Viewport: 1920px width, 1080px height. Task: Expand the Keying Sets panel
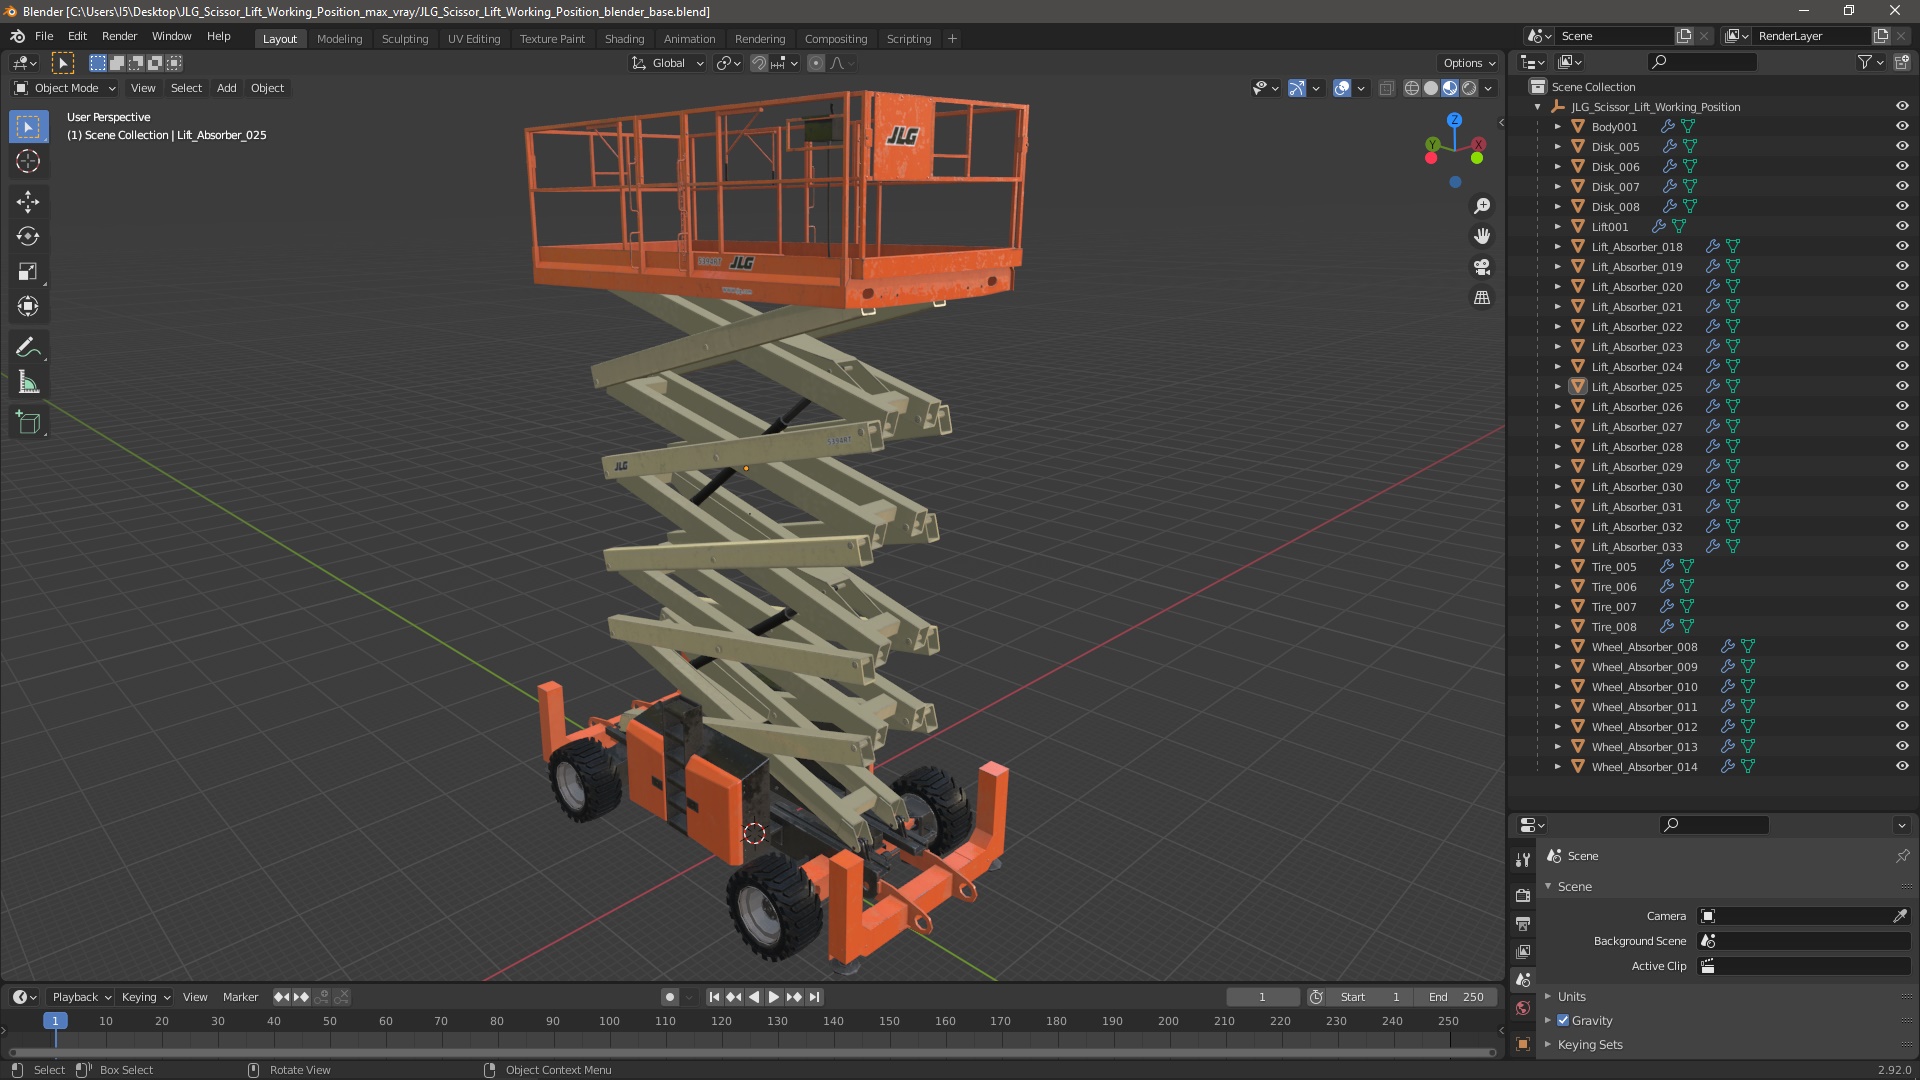(x=1589, y=1045)
